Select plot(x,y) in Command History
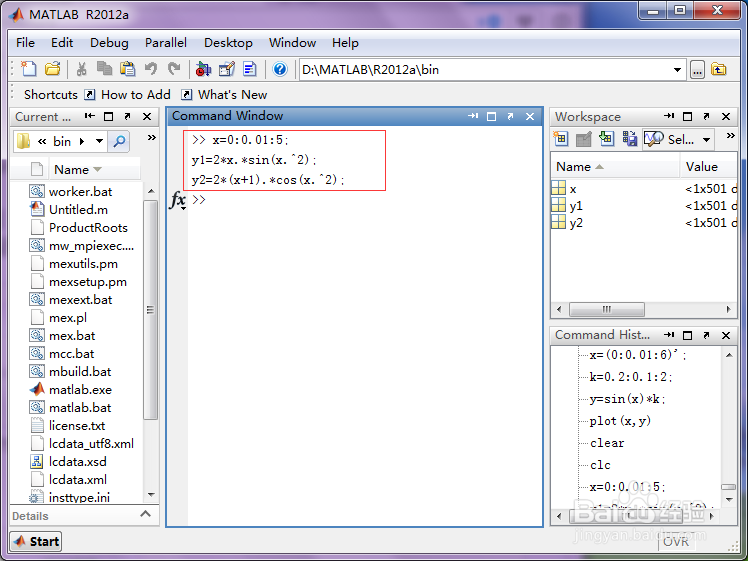 (x=620, y=421)
